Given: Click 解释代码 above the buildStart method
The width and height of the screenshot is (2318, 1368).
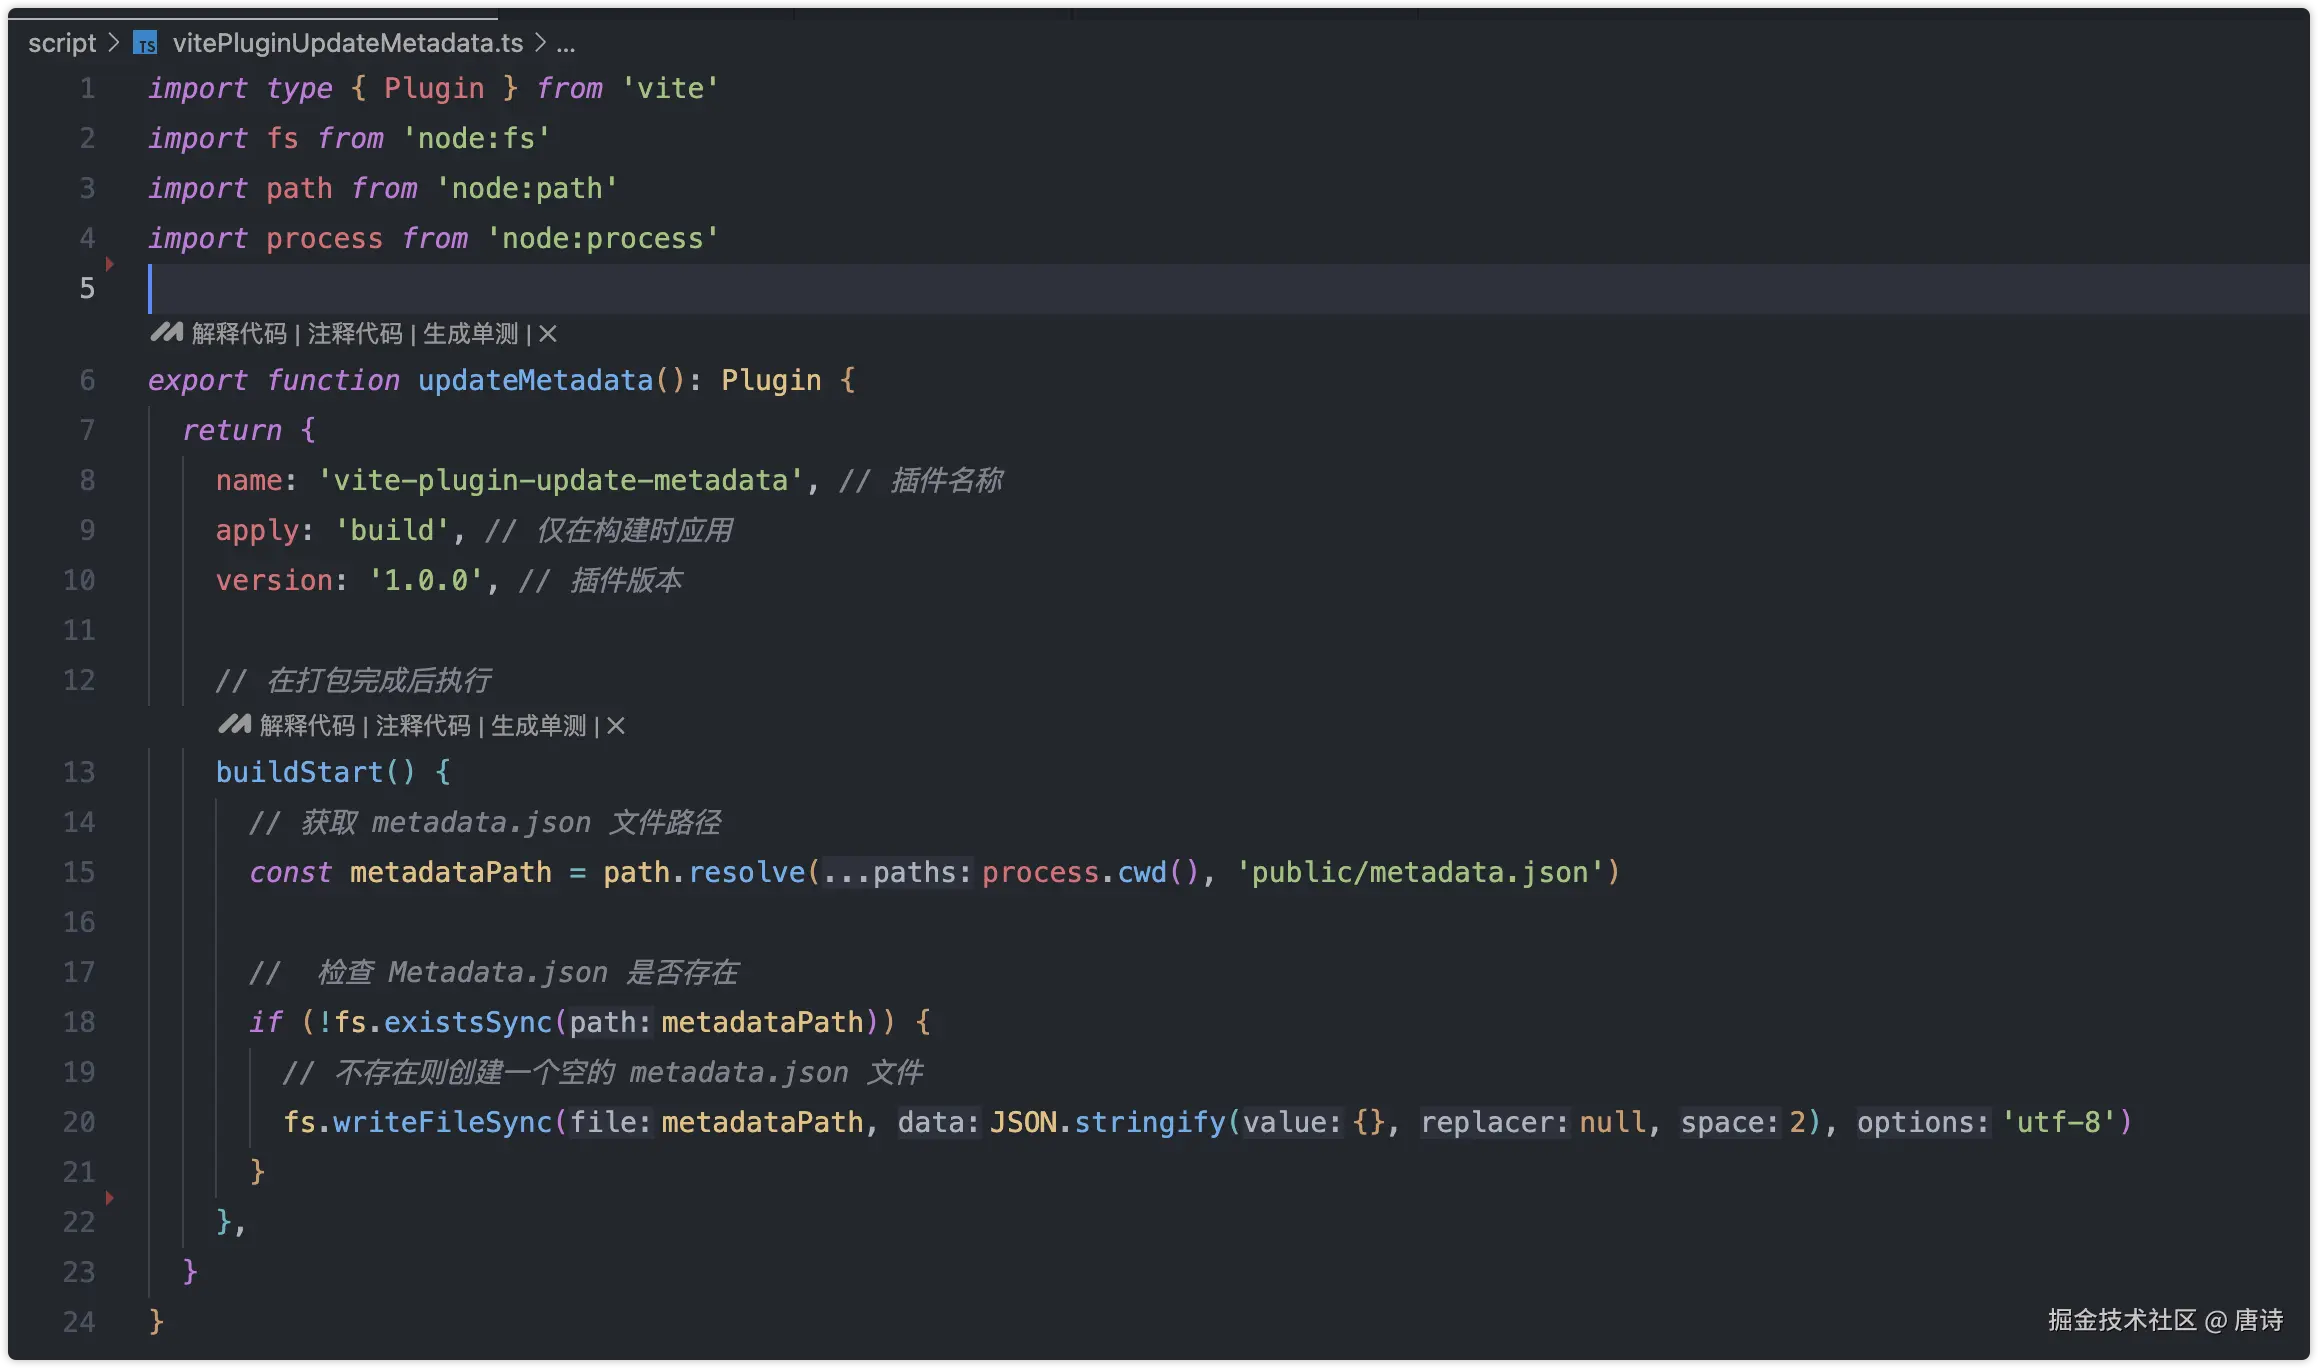Looking at the screenshot, I should point(307,726).
